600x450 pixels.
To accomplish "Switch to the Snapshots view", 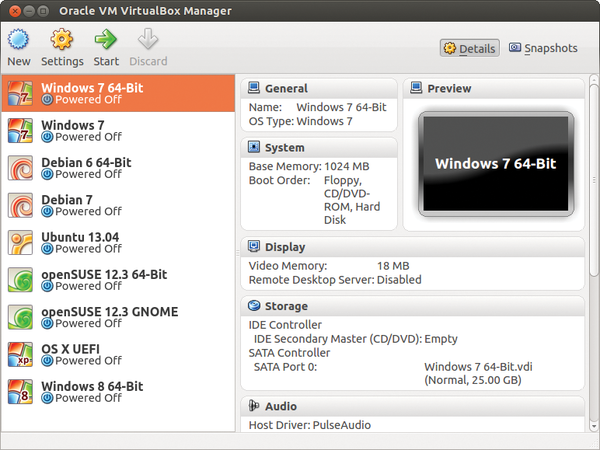I will tap(543, 48).
